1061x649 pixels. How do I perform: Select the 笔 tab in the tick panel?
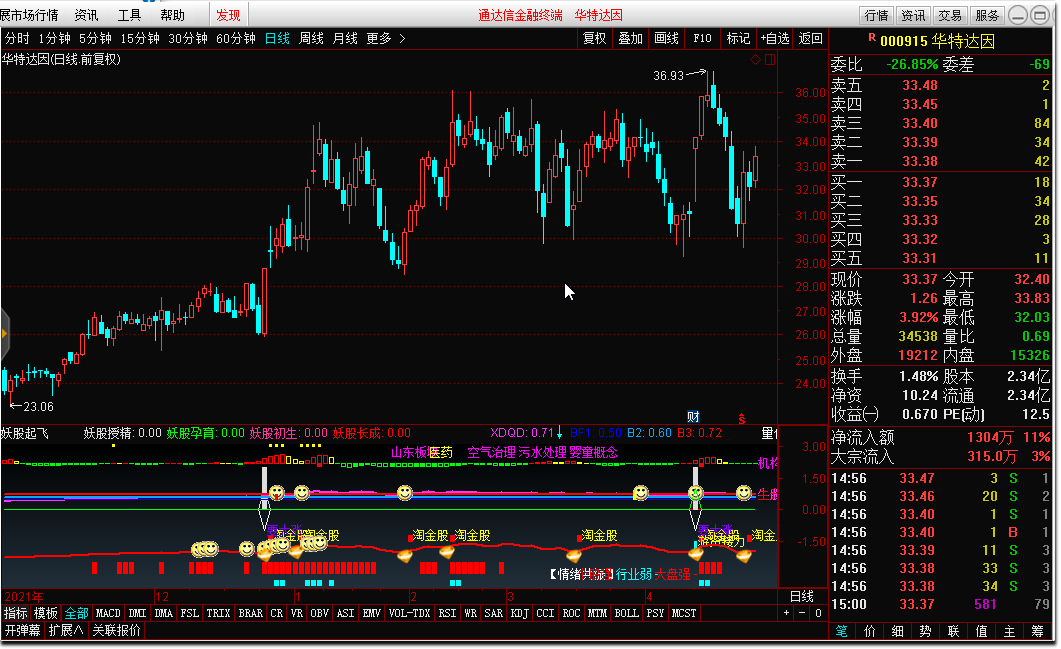pos(842,631)
